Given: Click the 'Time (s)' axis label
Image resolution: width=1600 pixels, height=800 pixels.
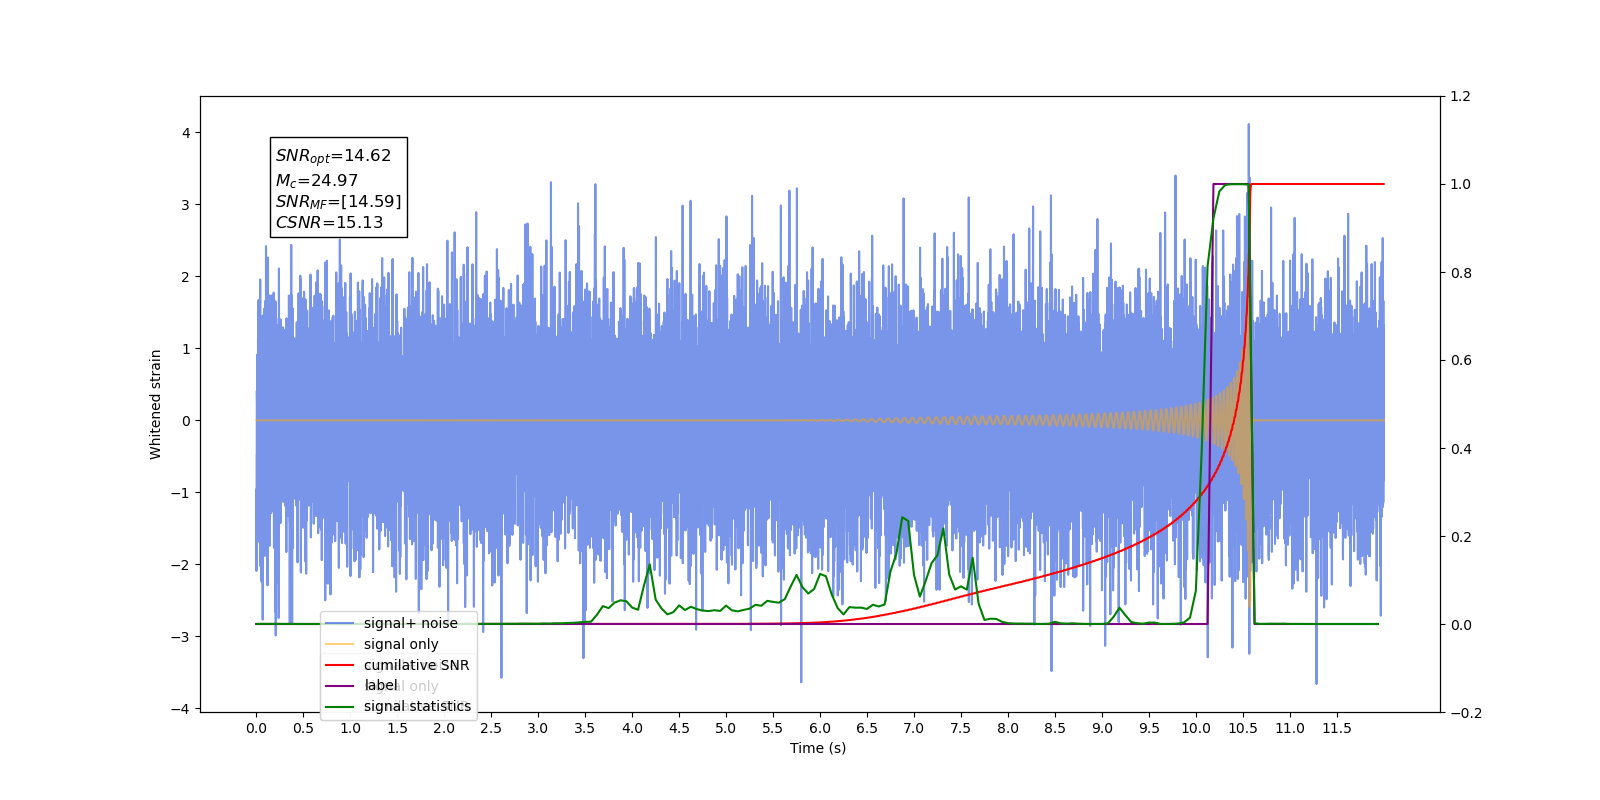Looking at the screenshot, I should click(x=818, y=748).
